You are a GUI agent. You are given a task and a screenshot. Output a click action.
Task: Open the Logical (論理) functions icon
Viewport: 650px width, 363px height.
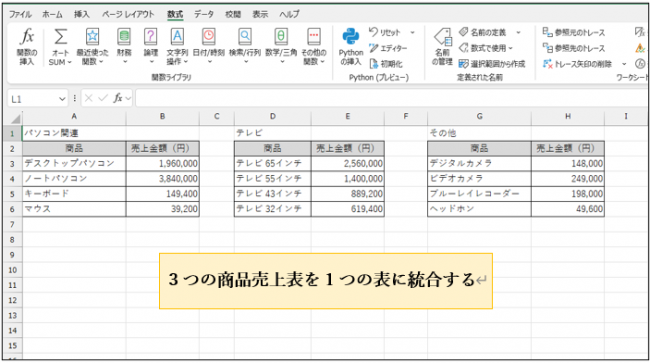pyautogui.click(x=150, y=37)
